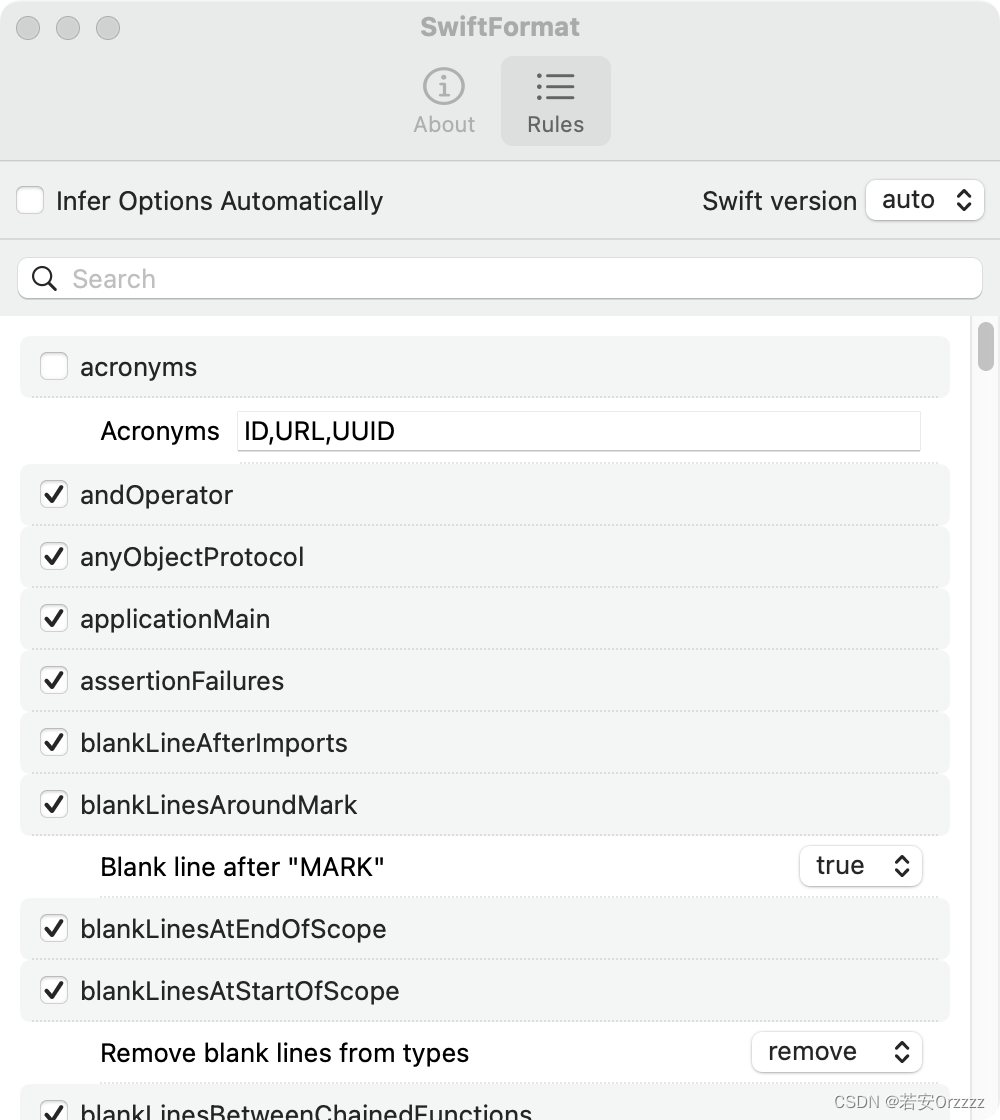The width and height of the screenshot is (1000, 1120).
Task: Uncheck blankLineAfterImports
Action: pyautogui.click(x=54, y=742)
